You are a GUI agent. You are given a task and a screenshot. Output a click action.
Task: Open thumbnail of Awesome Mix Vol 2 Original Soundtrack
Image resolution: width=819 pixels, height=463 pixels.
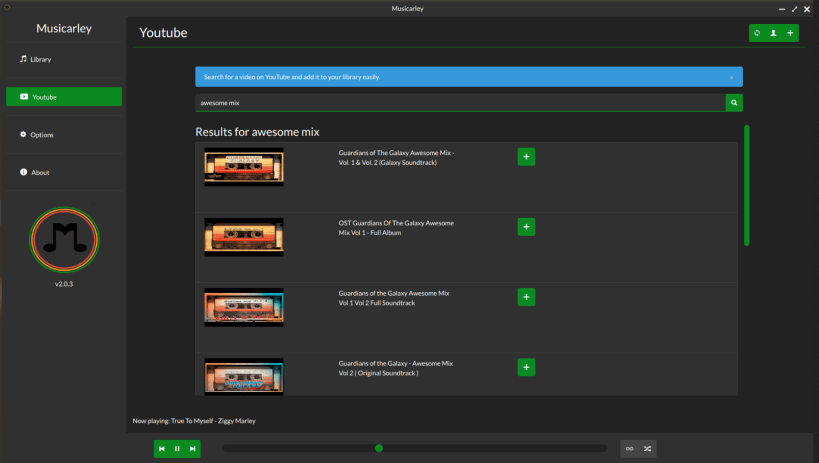click(244, 377)
